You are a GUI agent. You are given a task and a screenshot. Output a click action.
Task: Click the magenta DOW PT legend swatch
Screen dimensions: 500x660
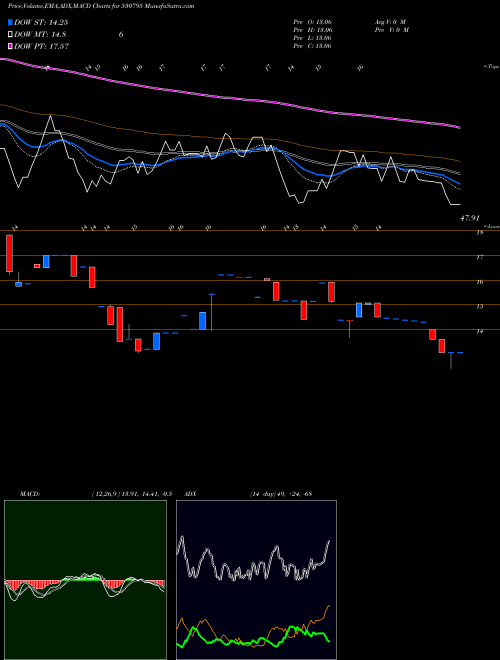point(10,46)
